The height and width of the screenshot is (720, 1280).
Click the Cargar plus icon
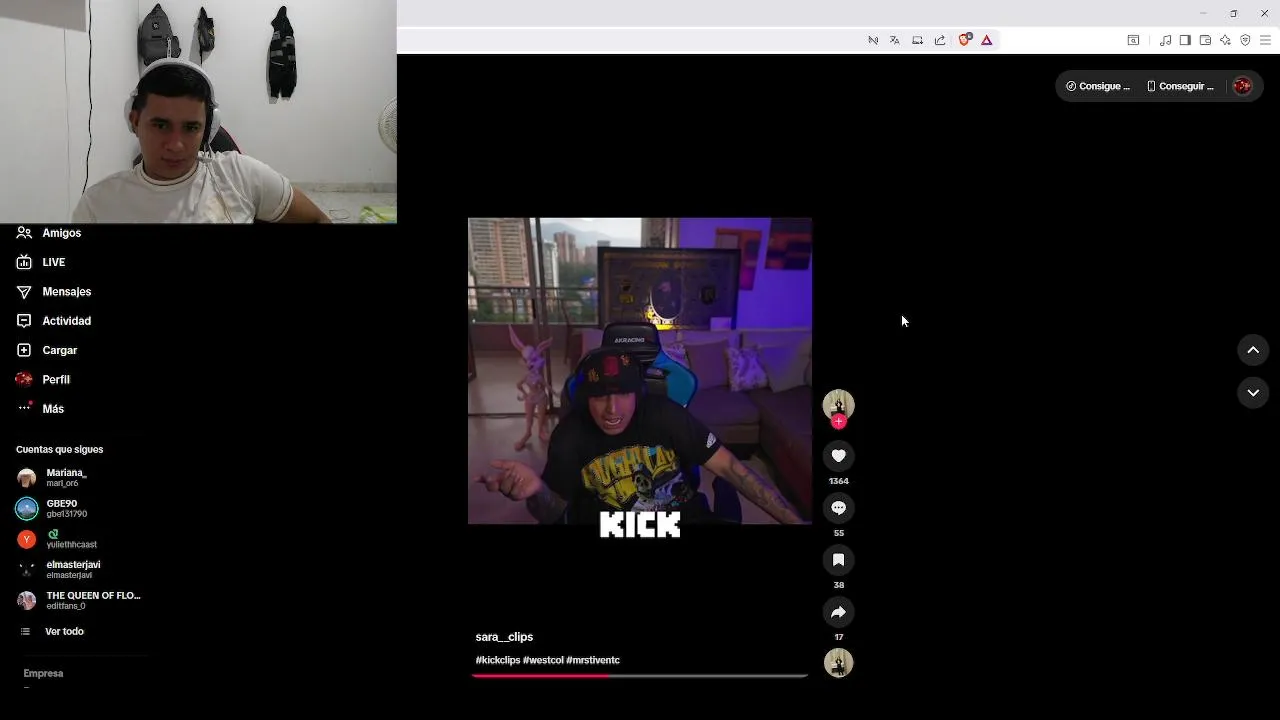click(24, 350)
